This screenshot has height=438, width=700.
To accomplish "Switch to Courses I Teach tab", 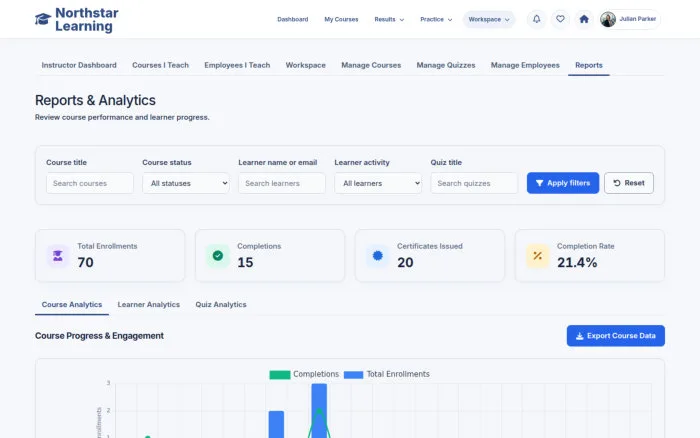I will [160, 65].
